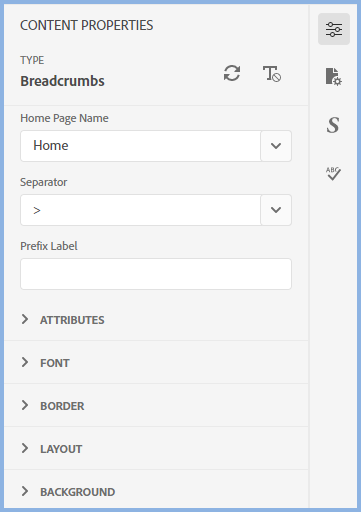Focus the Prefix Label input box
This screenshot has width=361, height=512.
coord(156,274)
